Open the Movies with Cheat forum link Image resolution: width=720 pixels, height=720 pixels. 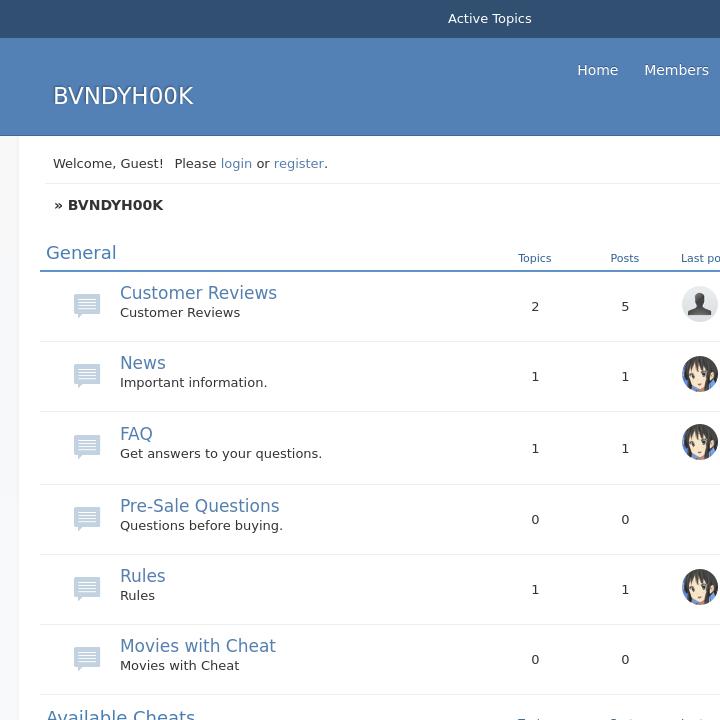click(197, 646)
